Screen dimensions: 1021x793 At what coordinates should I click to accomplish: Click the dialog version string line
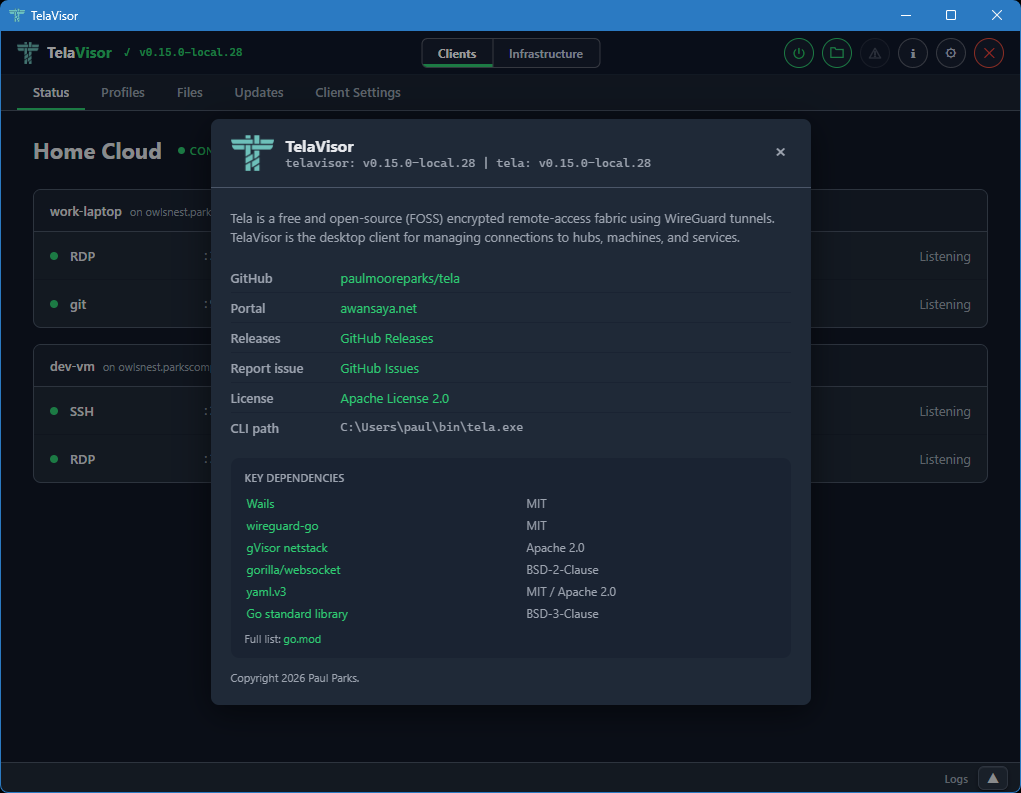coord(468,163)
